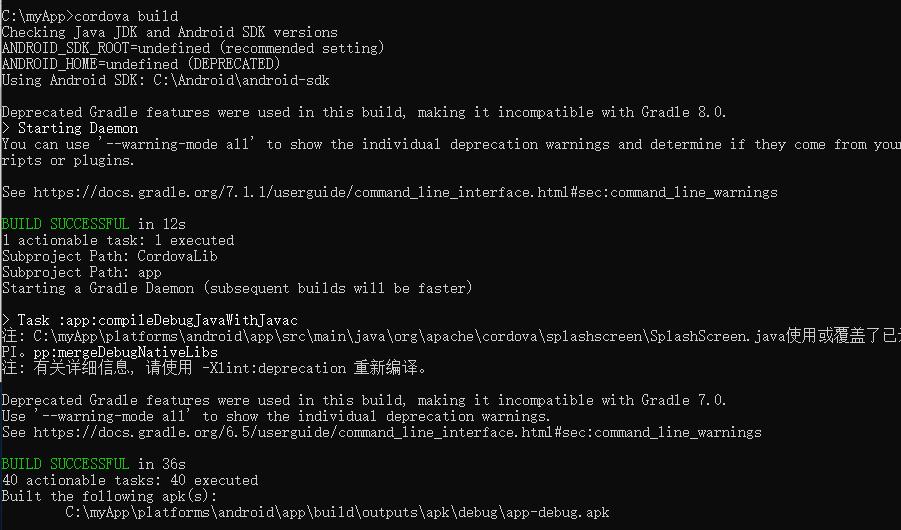Click 'BUILD SUCCESSFUL in 12s' message
Screen dimensions: 901x530
click(x=93, y=224)
